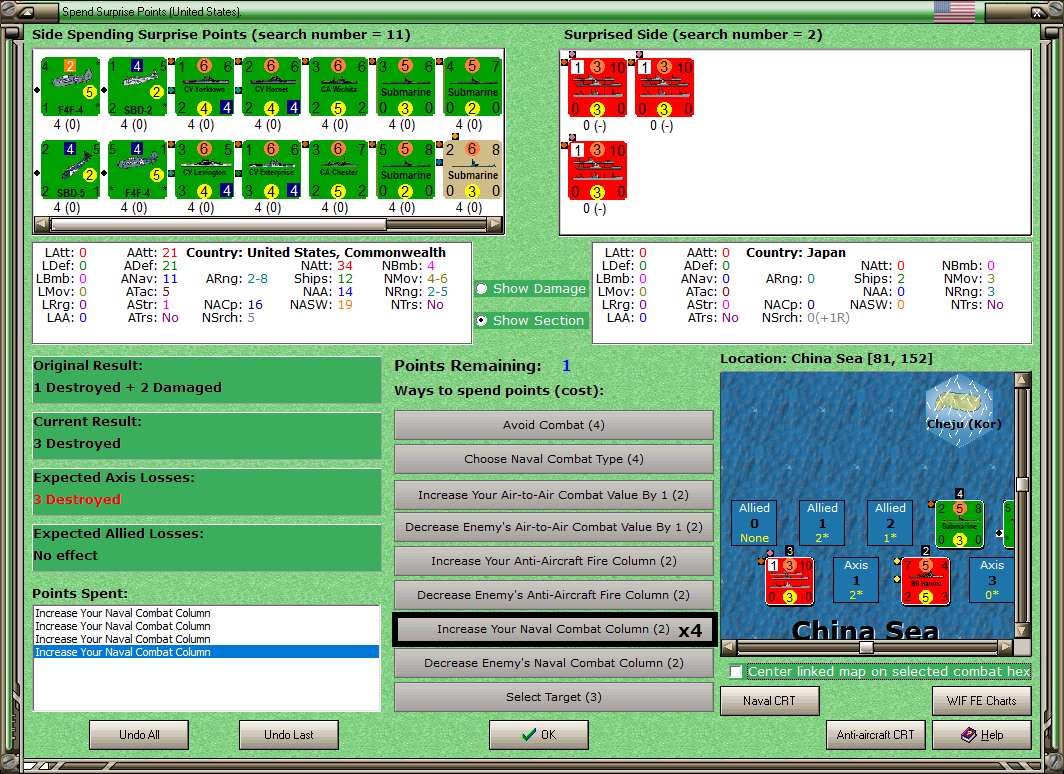Click the map horizontal scroll right arrow

point(1006,647)
